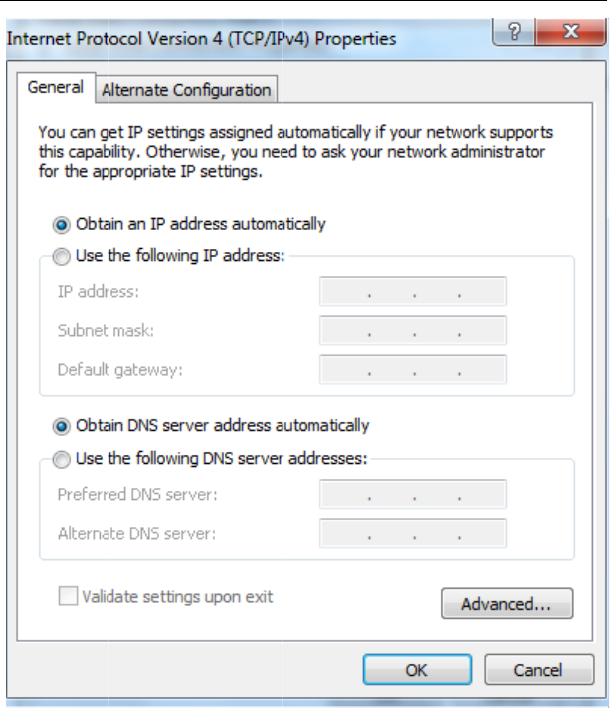Click the Default gateway input field

[412, 370]
